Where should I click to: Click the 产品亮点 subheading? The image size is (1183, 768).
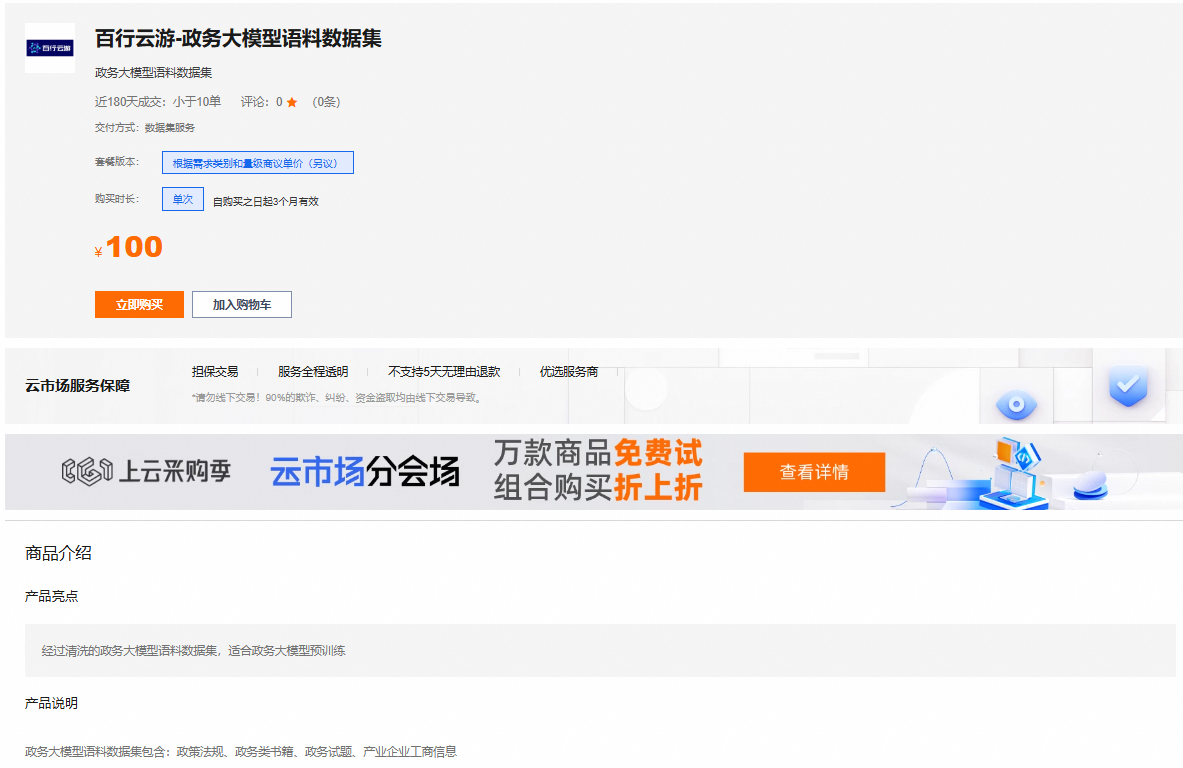click(51, 596)
